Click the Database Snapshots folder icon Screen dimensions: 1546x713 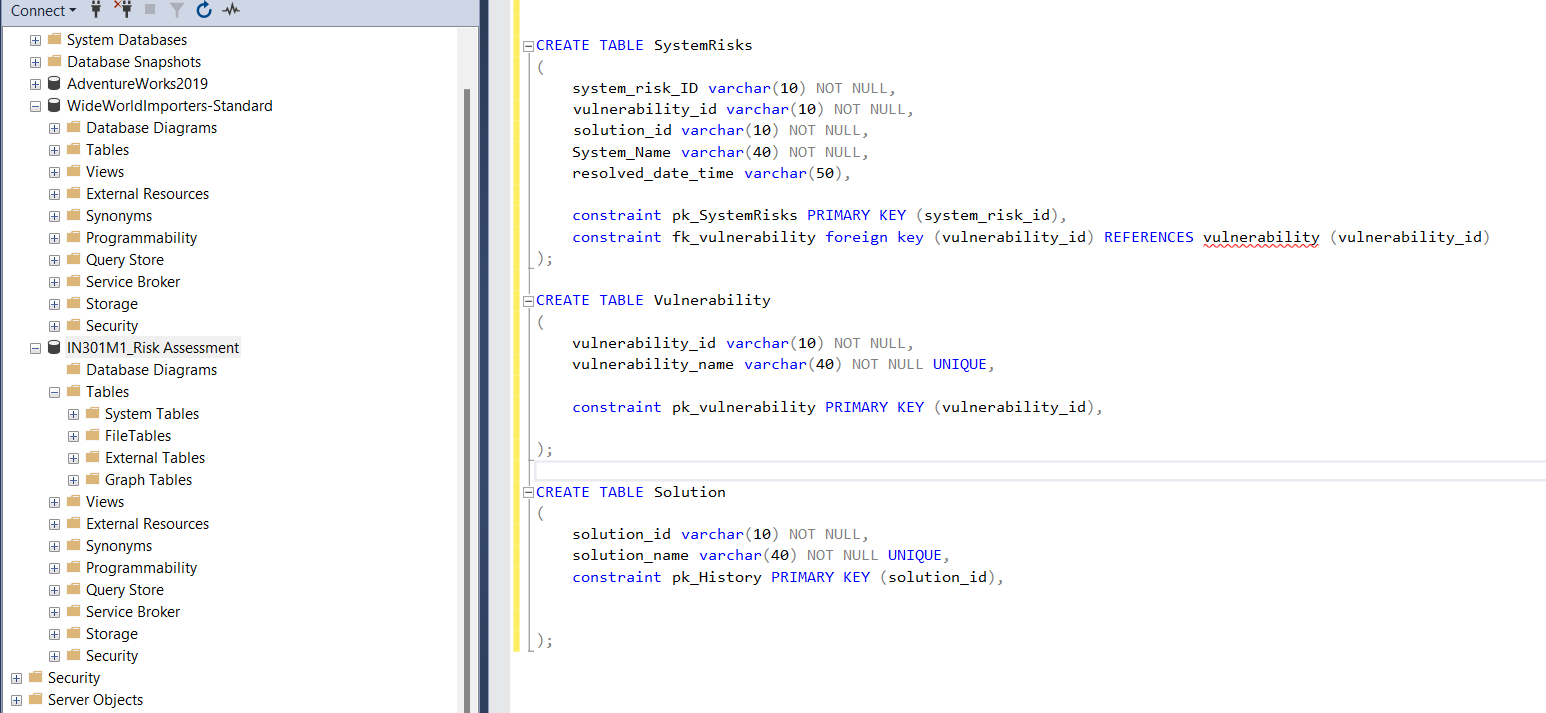(x=53, y=61)
